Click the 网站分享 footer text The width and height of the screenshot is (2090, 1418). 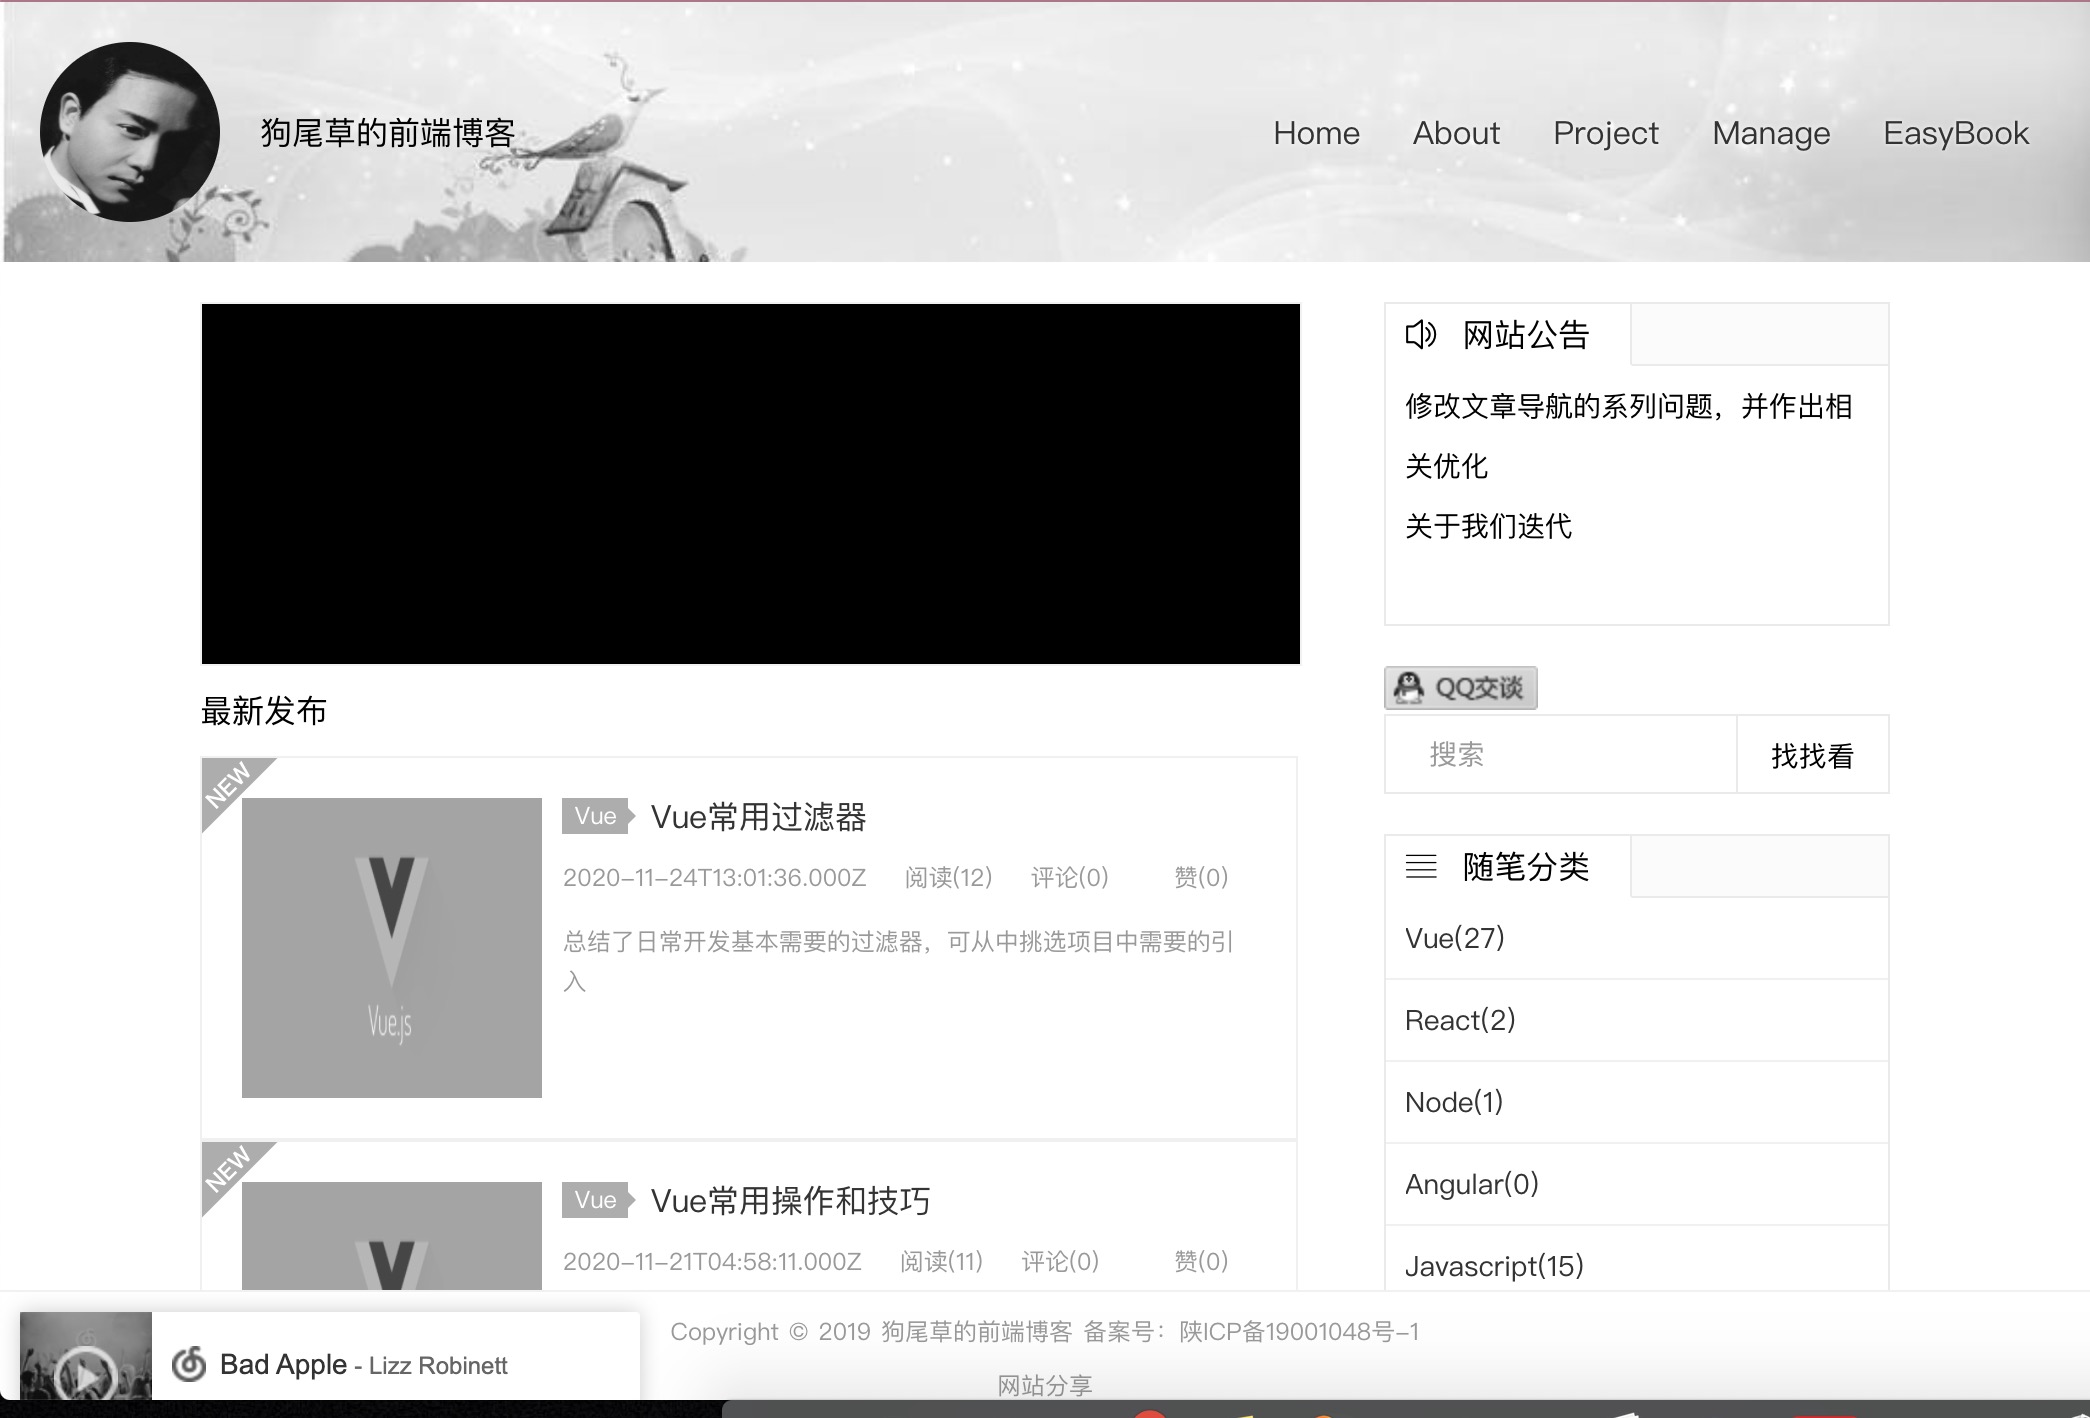pyautogui.click(x=1045, y=1385)
